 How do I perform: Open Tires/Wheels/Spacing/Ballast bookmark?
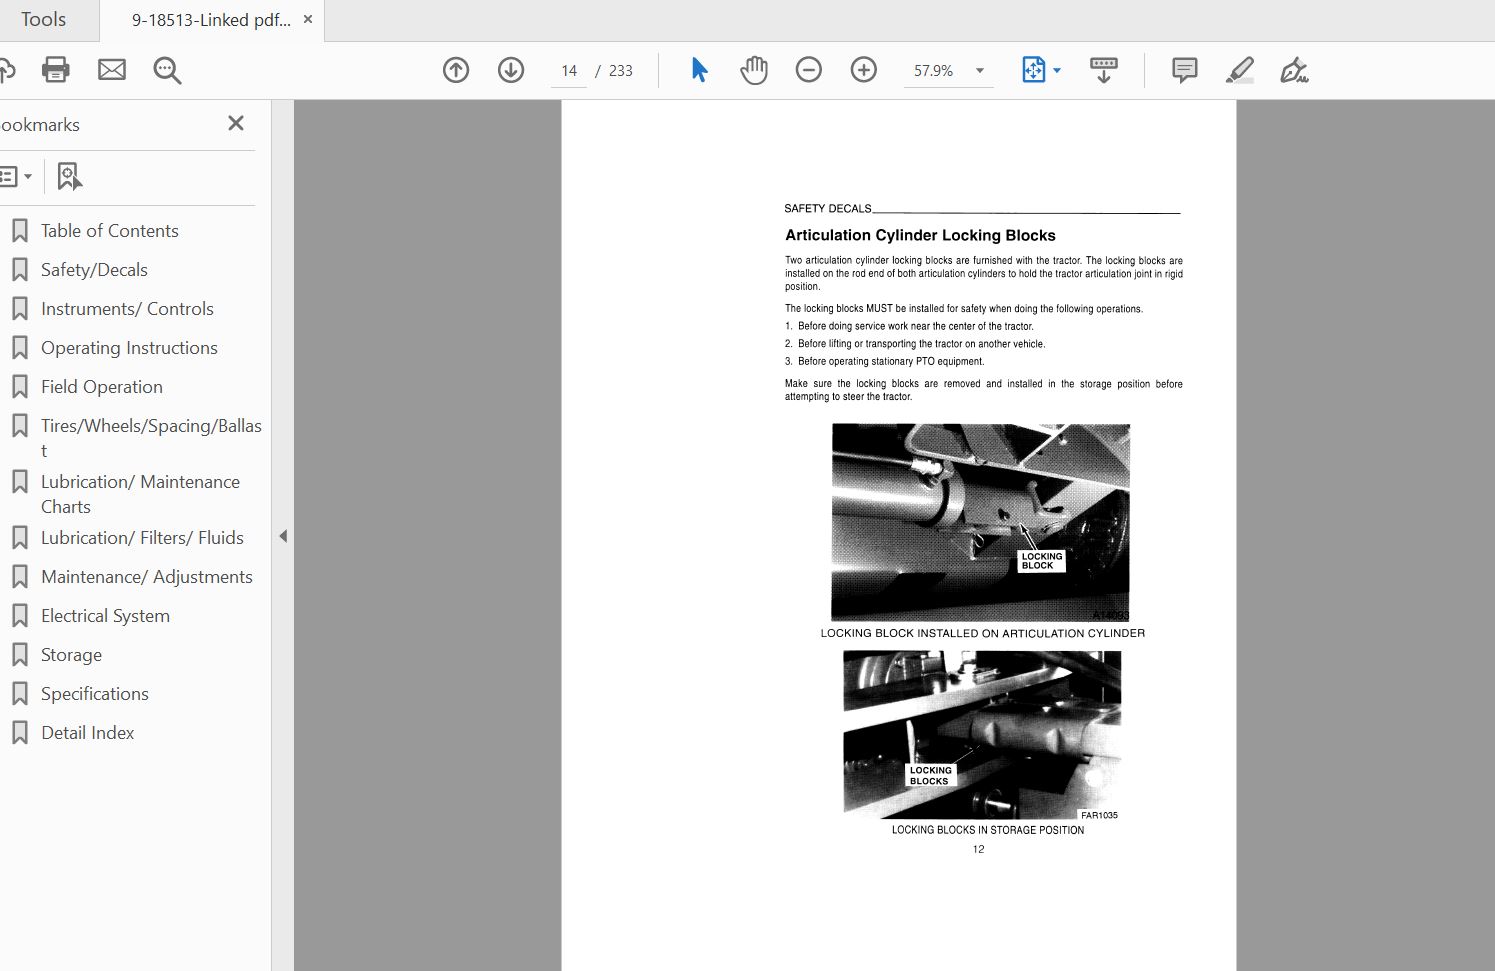coord(151,438)
